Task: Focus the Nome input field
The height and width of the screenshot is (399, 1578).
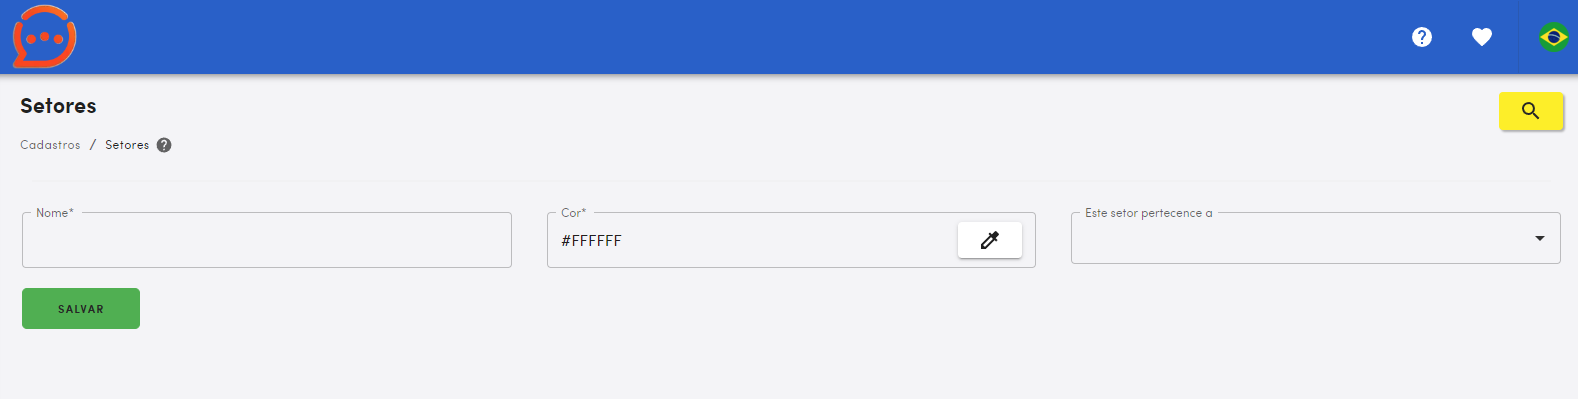Action: click(267, 240)
